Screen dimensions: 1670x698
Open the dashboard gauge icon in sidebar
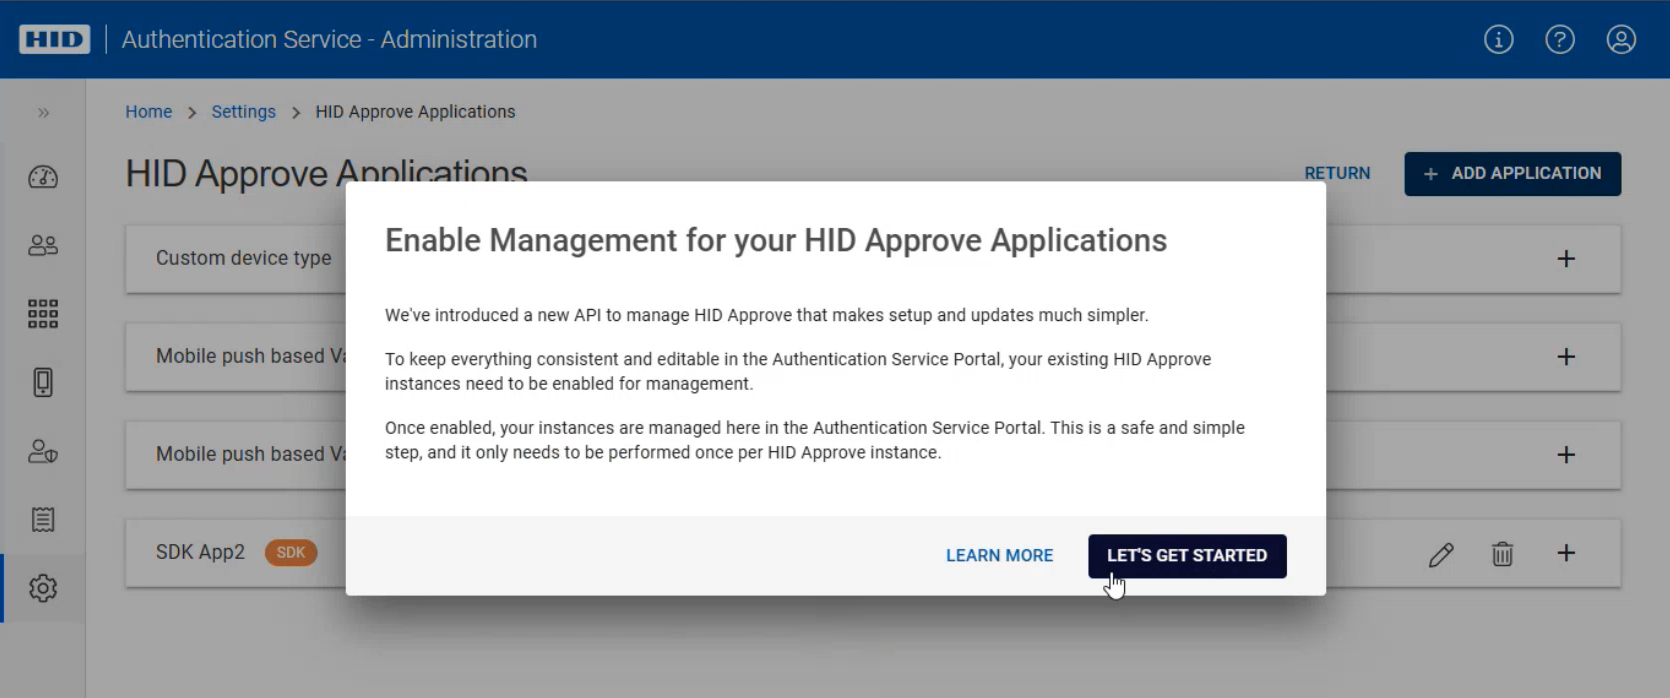pos(43,177)
